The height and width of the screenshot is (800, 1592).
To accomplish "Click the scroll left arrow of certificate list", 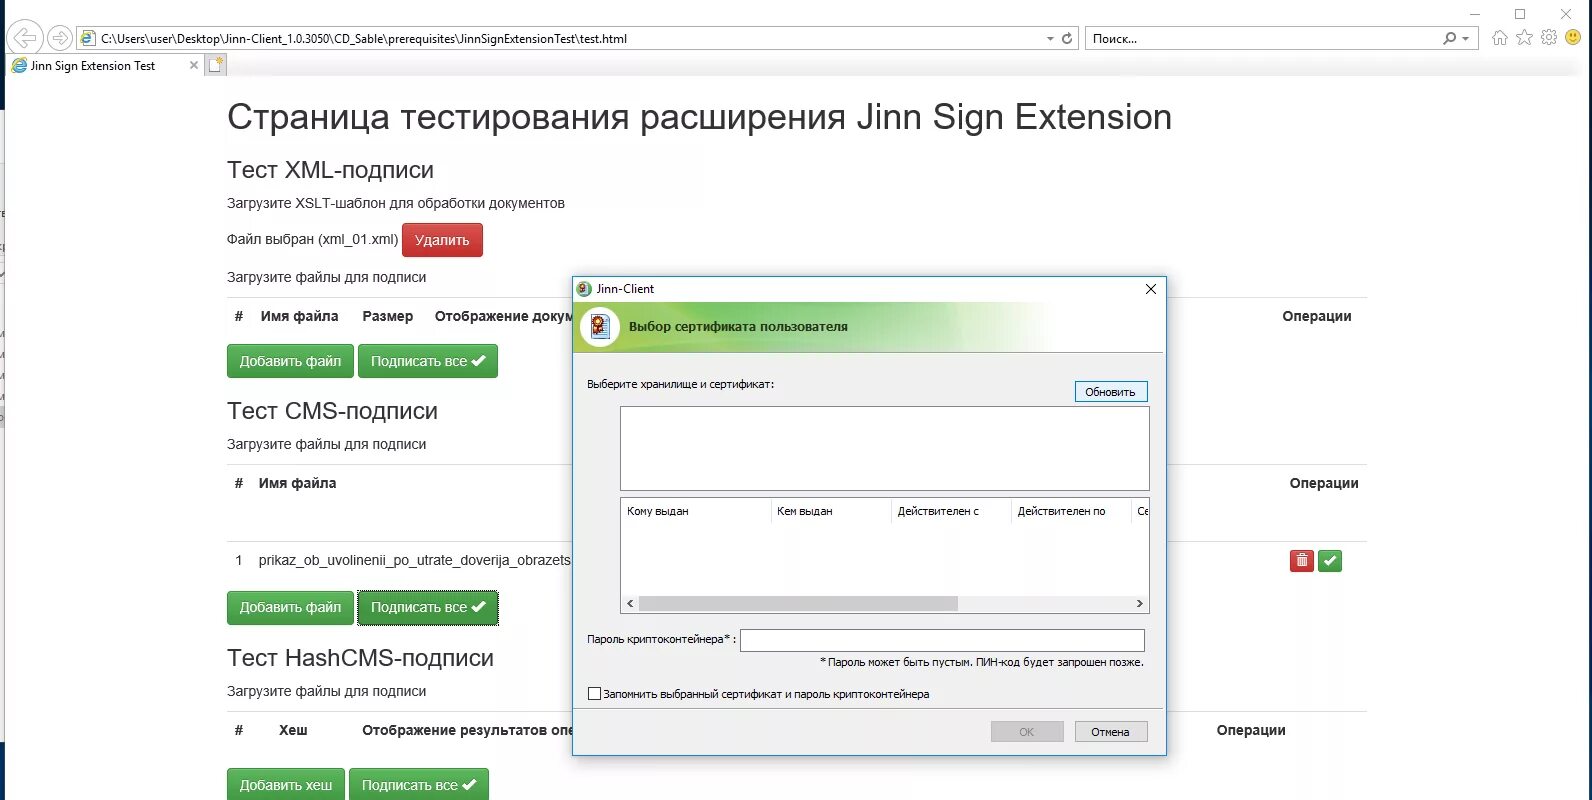I will pos(630,604).
